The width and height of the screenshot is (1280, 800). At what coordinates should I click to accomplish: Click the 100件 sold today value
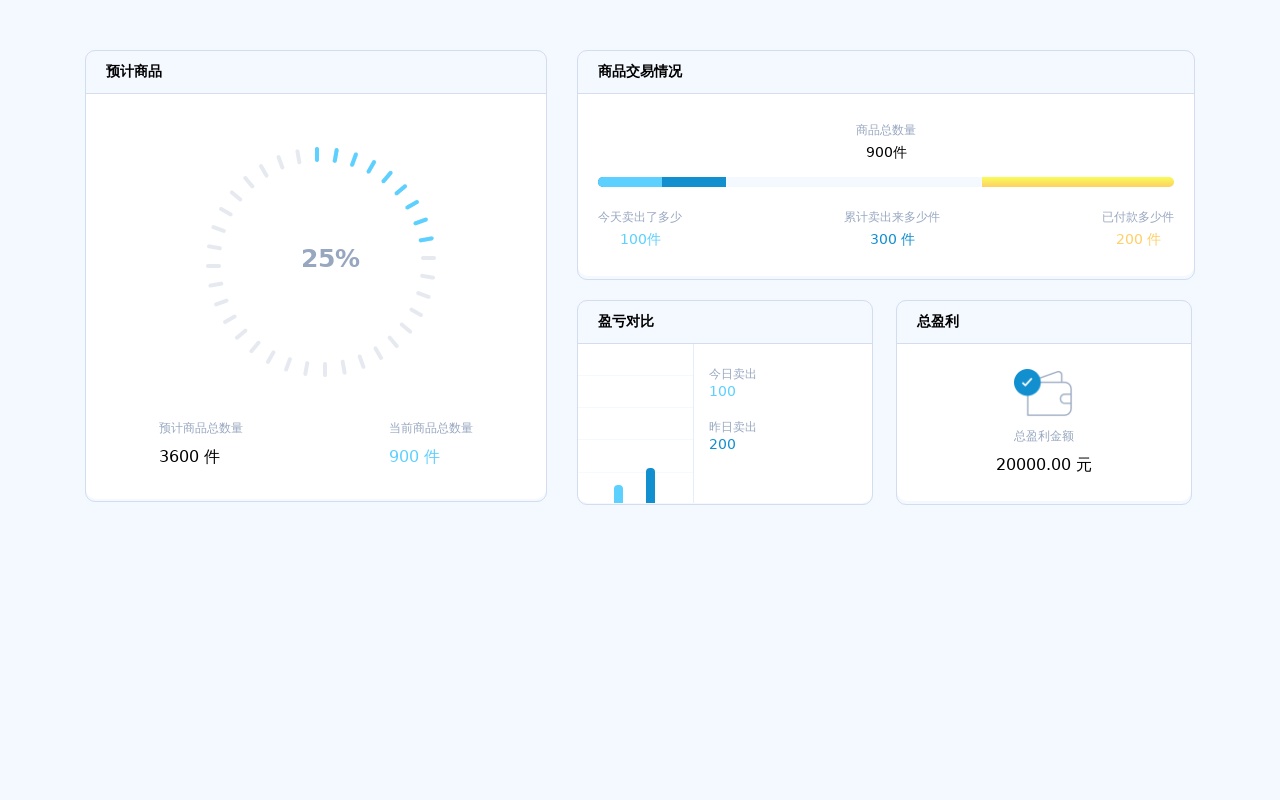tap(640, 240)
